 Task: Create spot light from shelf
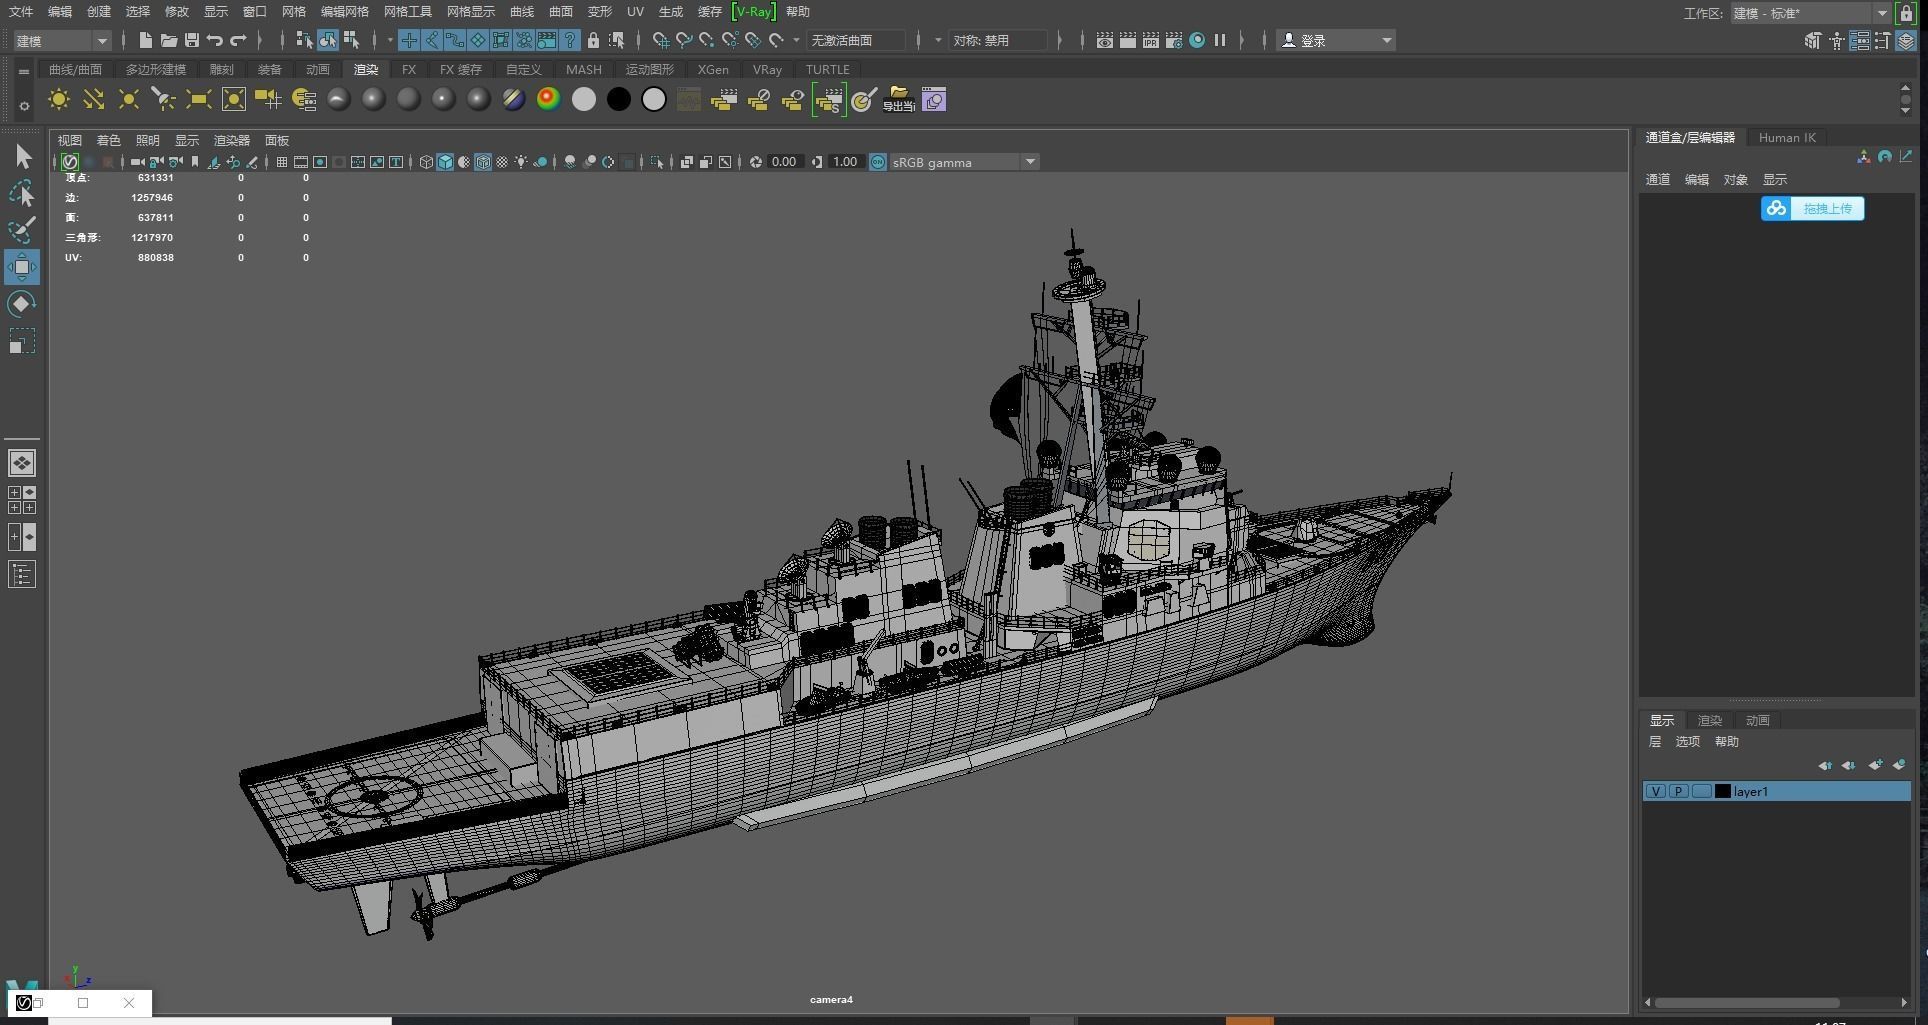163,99
